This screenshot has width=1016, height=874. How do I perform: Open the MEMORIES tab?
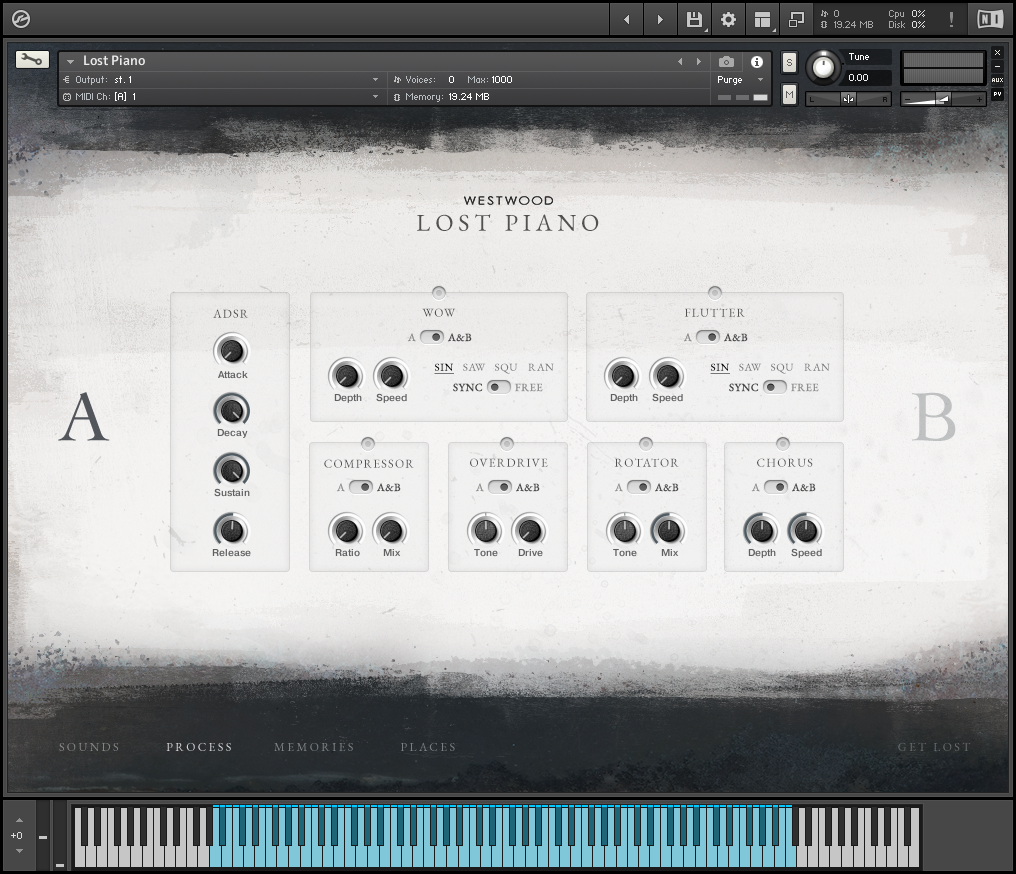[314, 747]
